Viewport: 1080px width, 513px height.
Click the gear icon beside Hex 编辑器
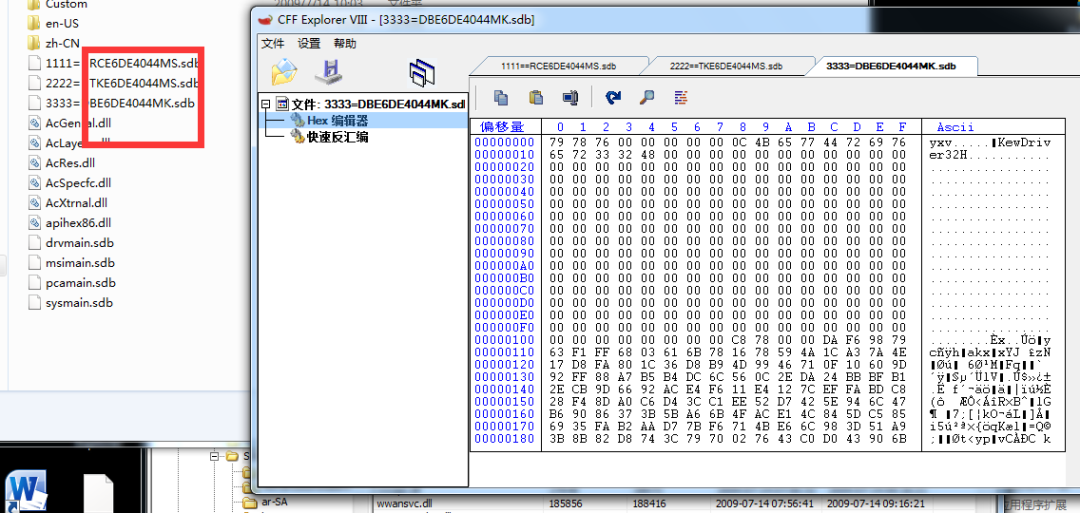(x=298, y=120)
